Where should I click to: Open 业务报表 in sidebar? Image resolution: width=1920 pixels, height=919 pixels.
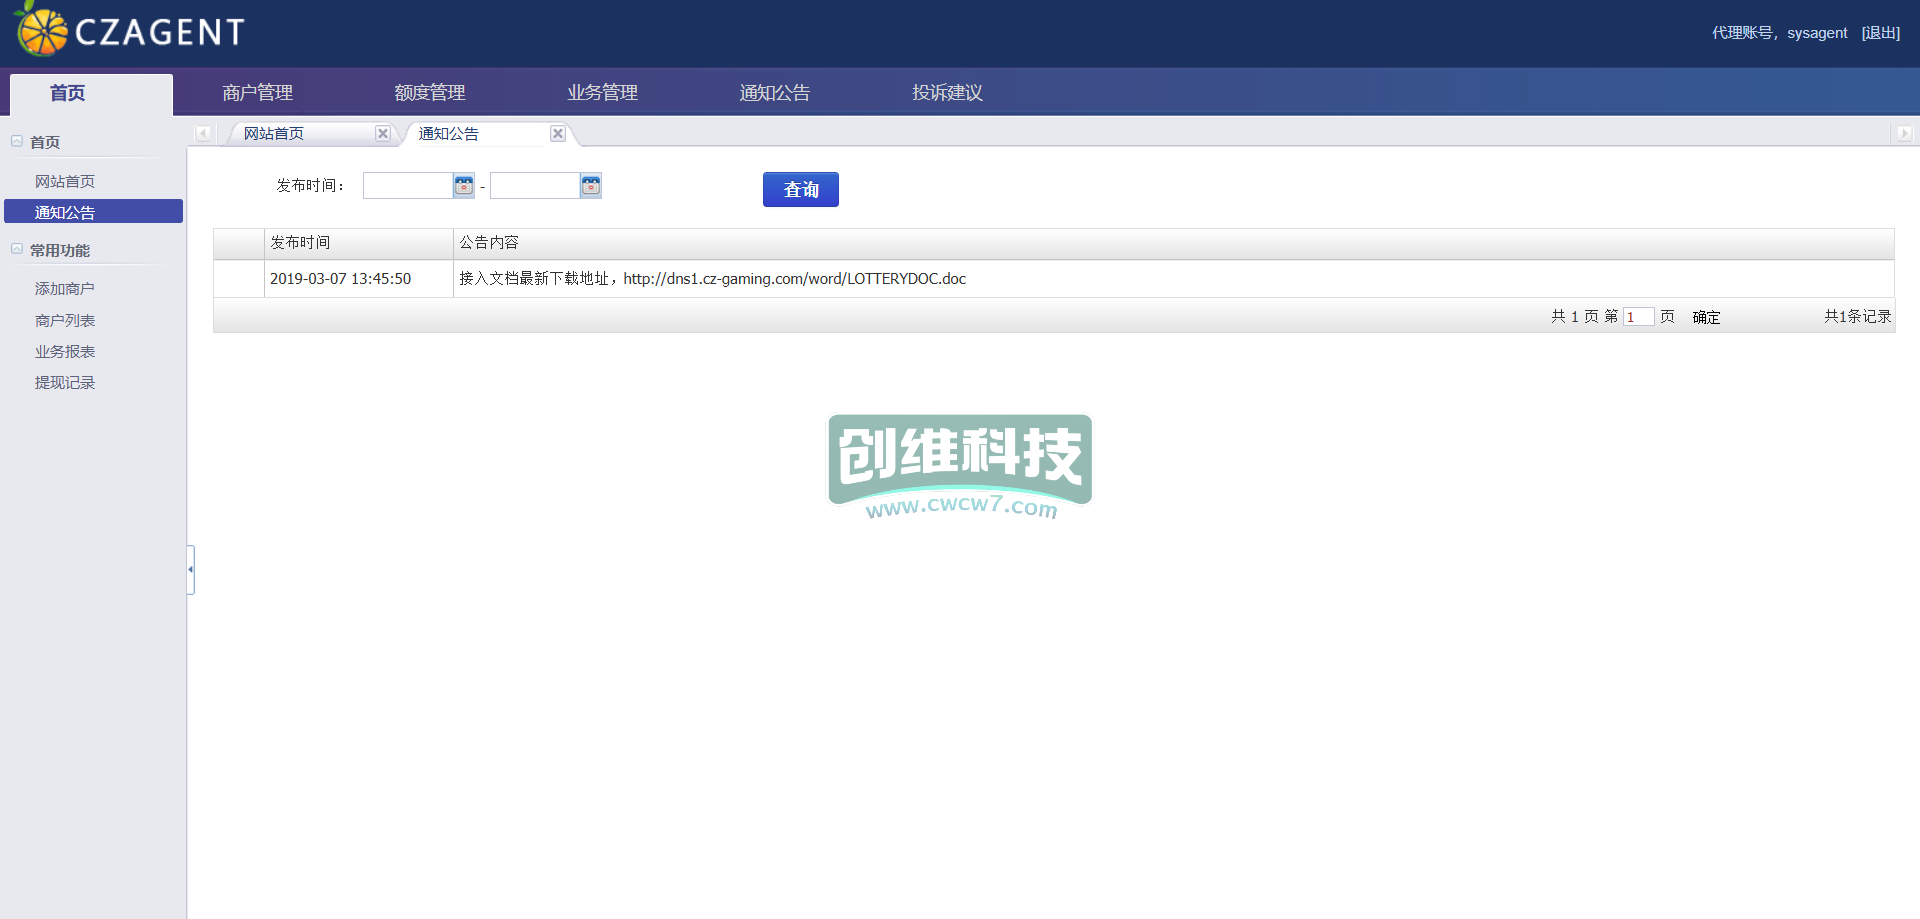coord(65,351)
